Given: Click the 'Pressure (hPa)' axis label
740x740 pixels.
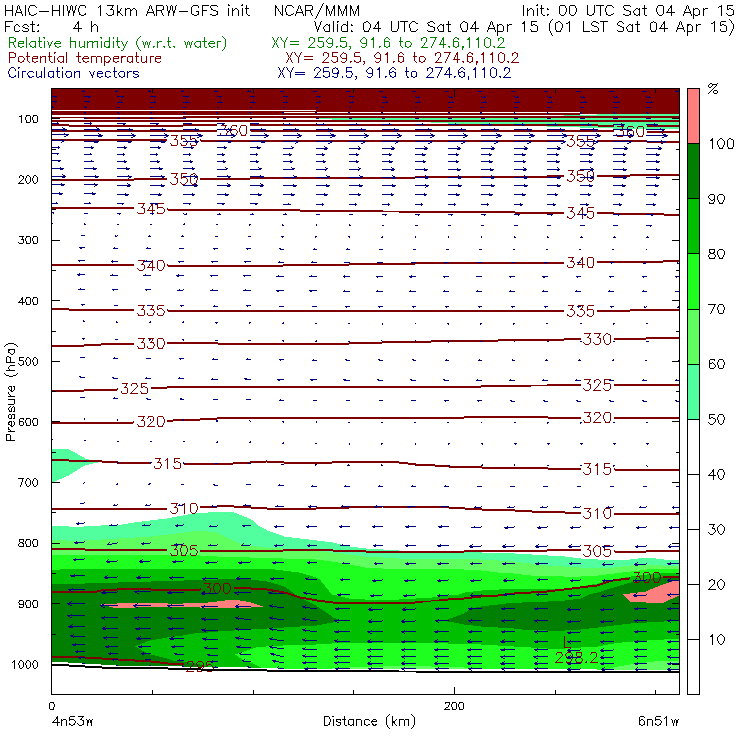Looking at the screenshot, I should [10, 392].
